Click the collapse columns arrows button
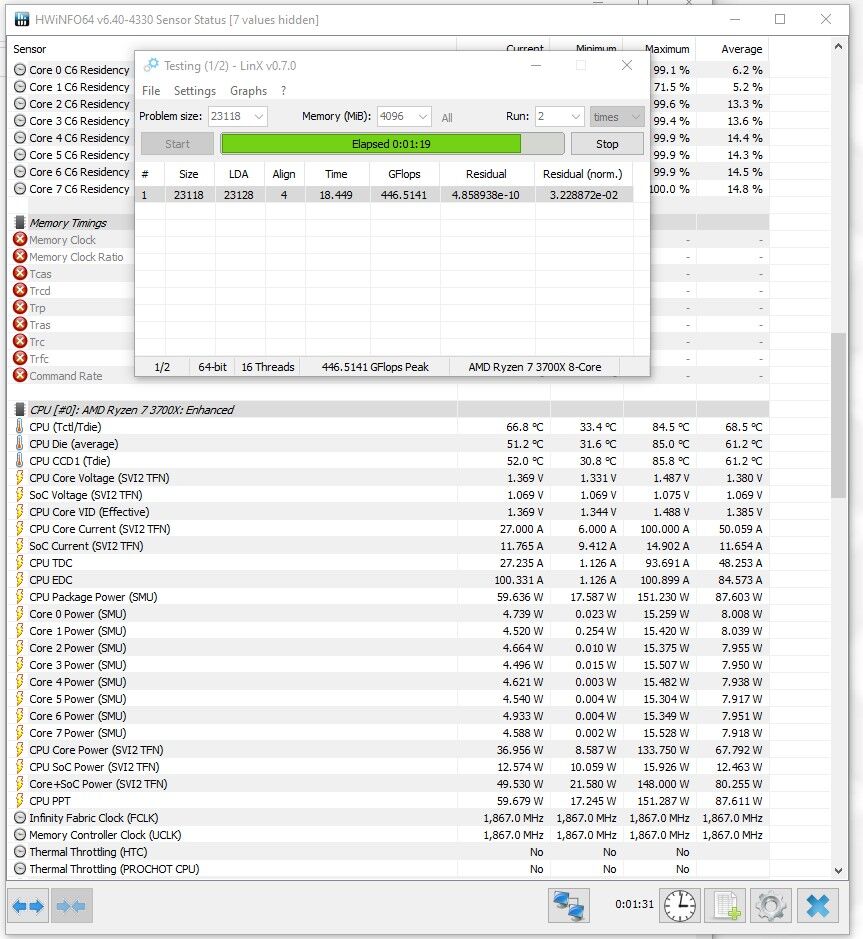The image size is (863, 939). 71,906
